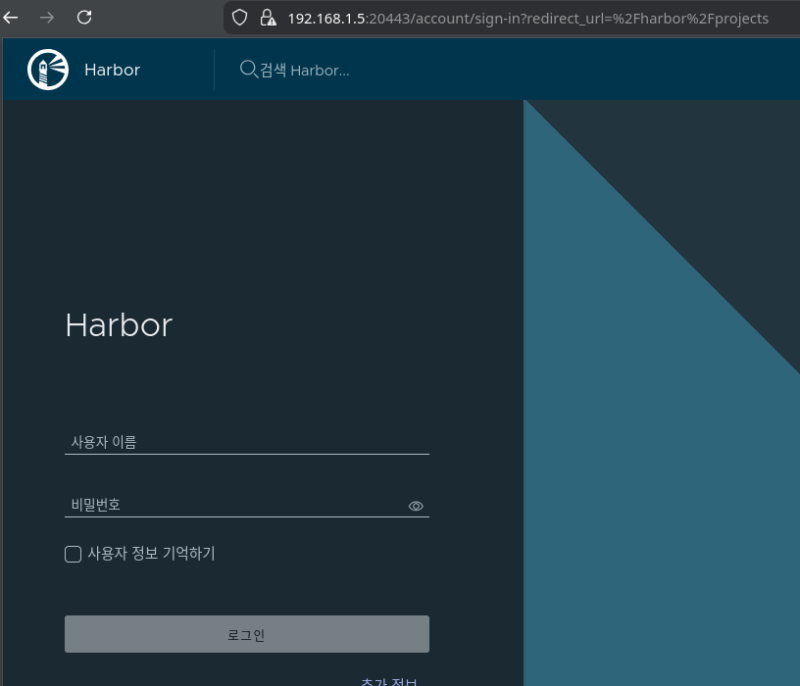This screenshot has height=686, width=800.
Task: Click the search magnifier icon
Action: pyautogui.click(x=248, y=69)
